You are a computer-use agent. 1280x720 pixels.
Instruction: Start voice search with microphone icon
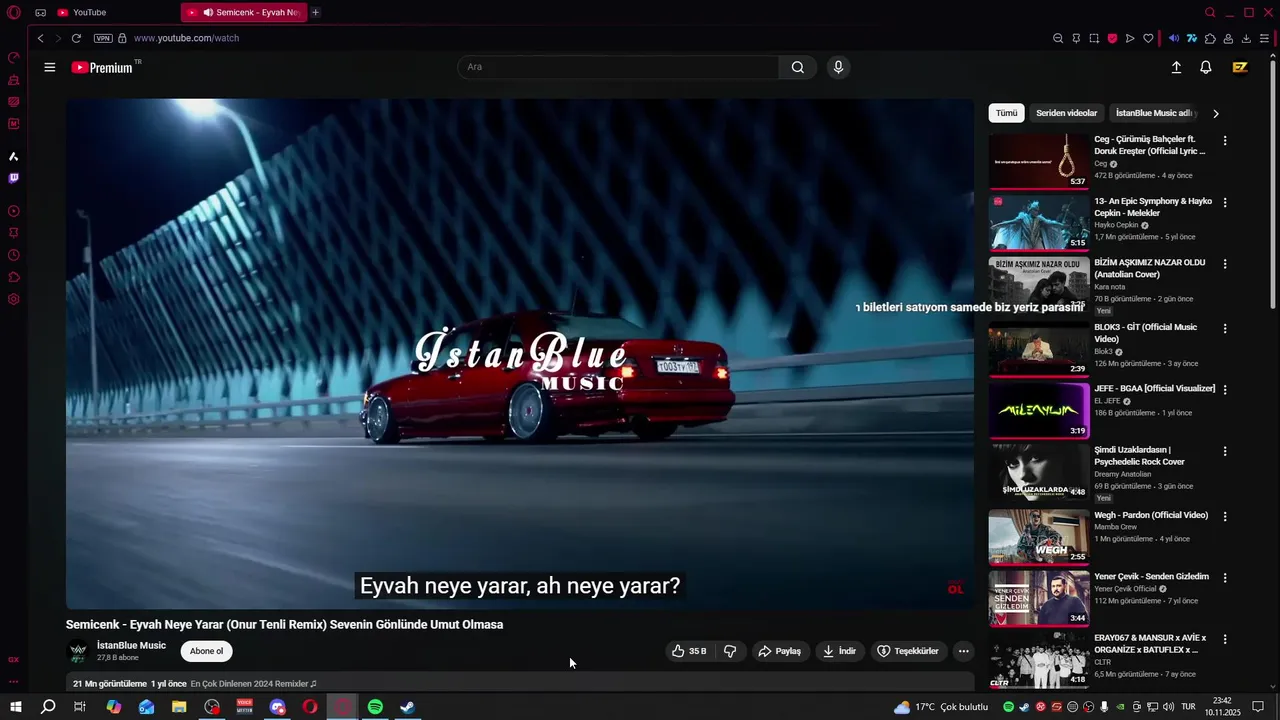(838, 67)
